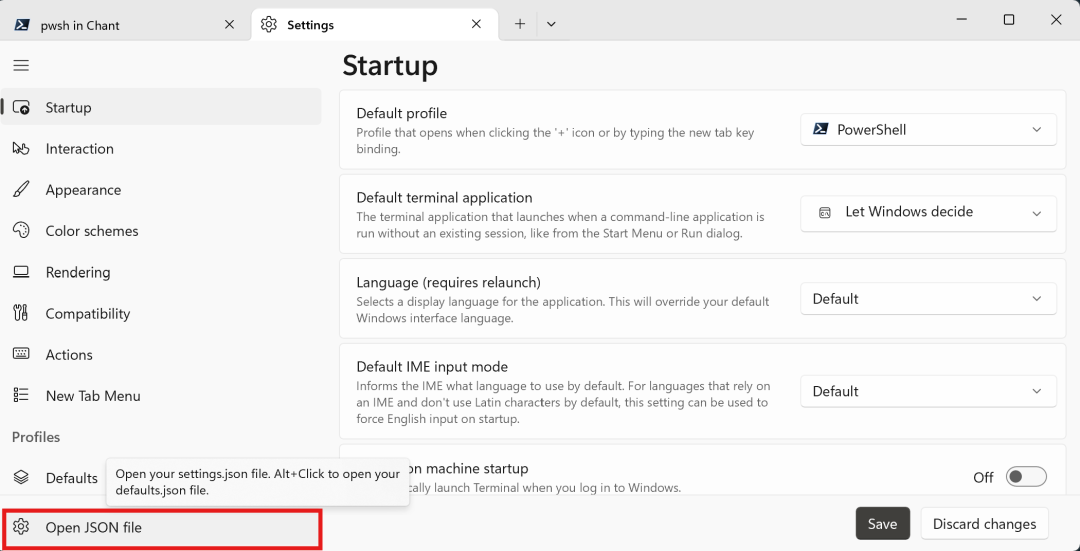Image resolution: width=1080 pixels, height=551 pixels.
Task: Open the Default IME input mode dropdown
Action: point(927,392)
